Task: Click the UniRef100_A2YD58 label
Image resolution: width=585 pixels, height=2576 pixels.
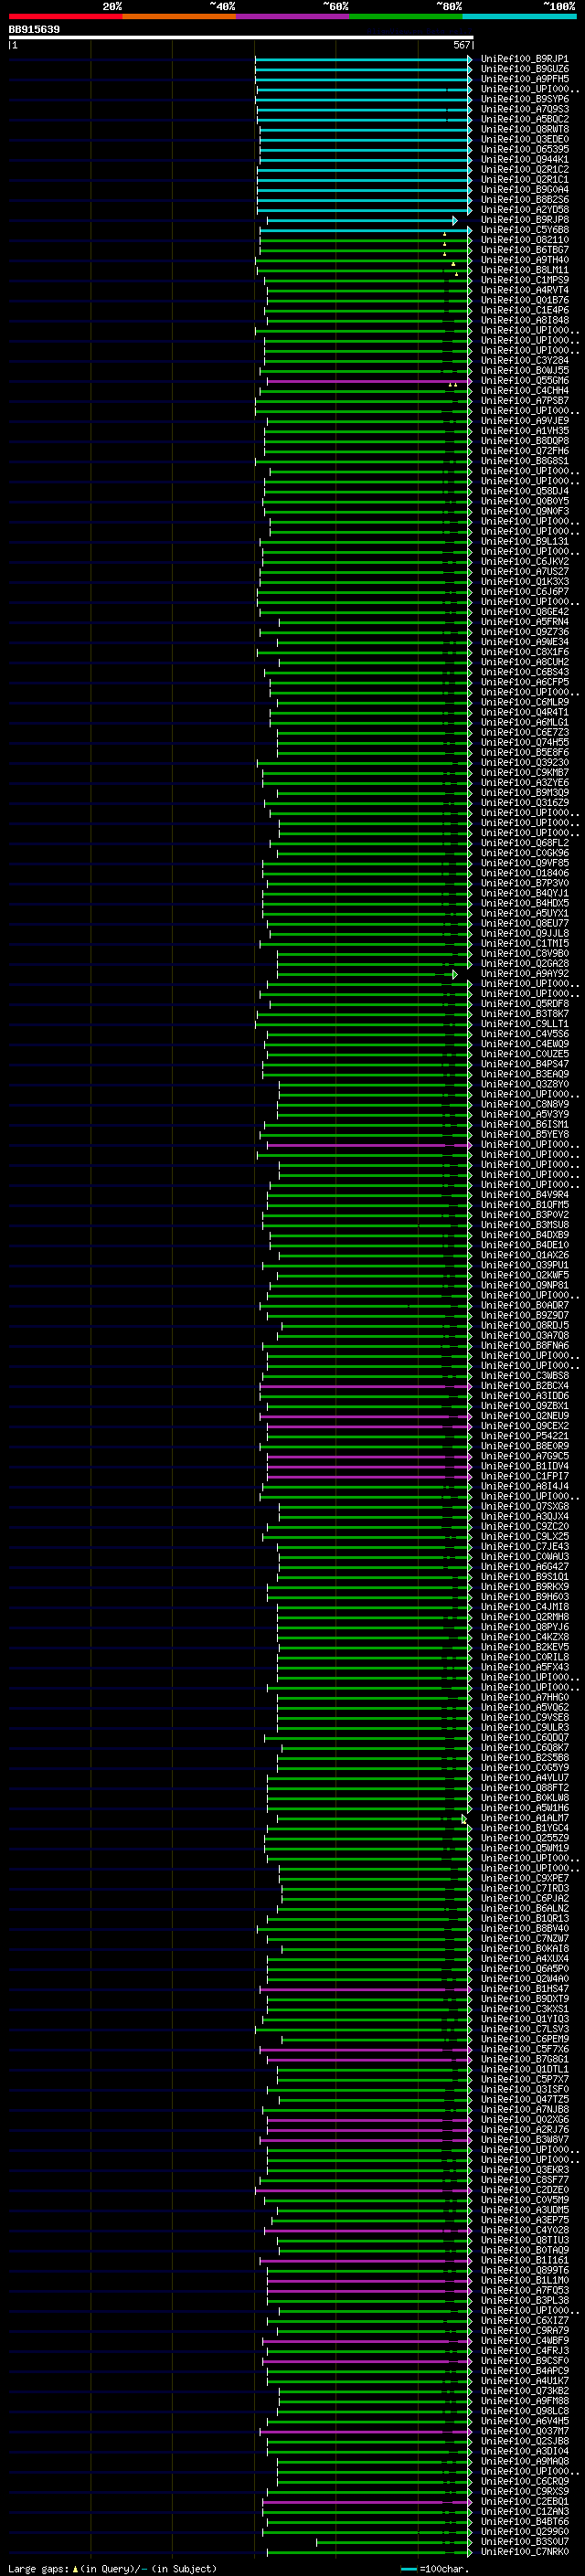Action: (x=524, y=210)
